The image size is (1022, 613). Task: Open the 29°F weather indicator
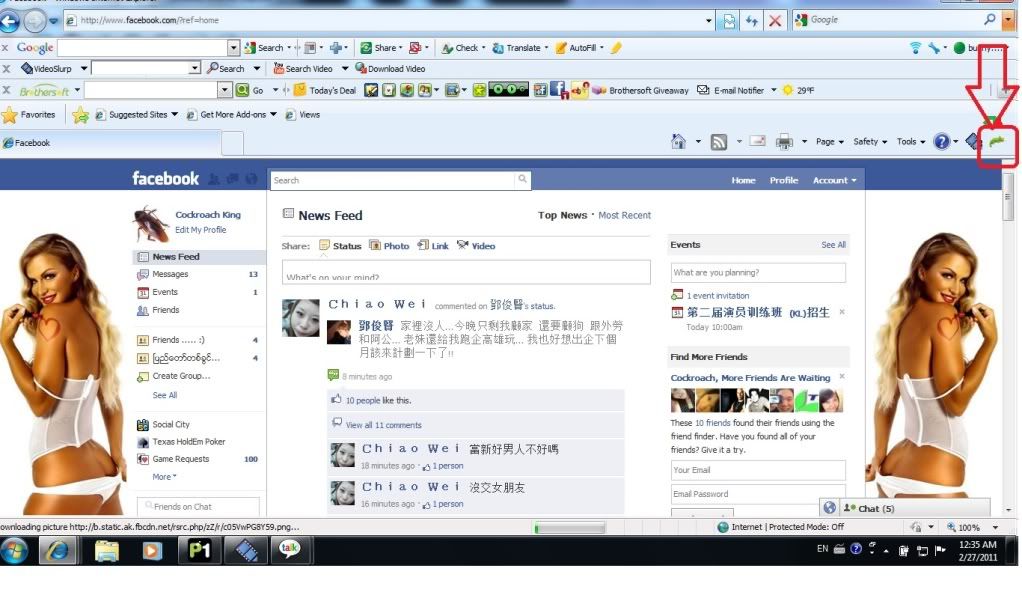[x=798, y=91]
